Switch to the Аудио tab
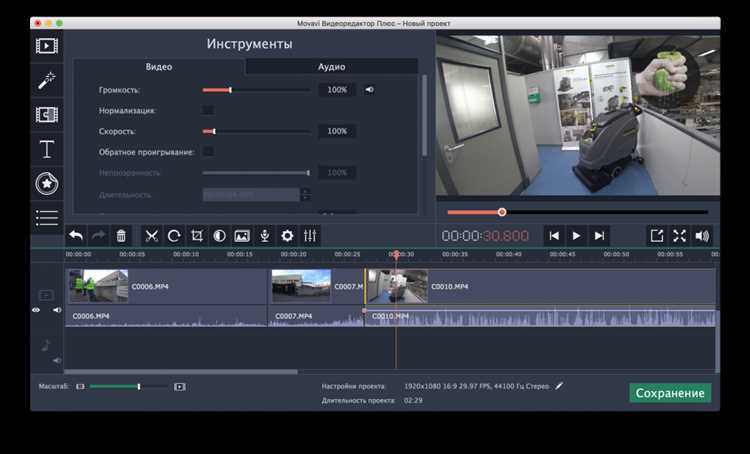This screenshot has width=750, height=454. (x=331, y=67)
